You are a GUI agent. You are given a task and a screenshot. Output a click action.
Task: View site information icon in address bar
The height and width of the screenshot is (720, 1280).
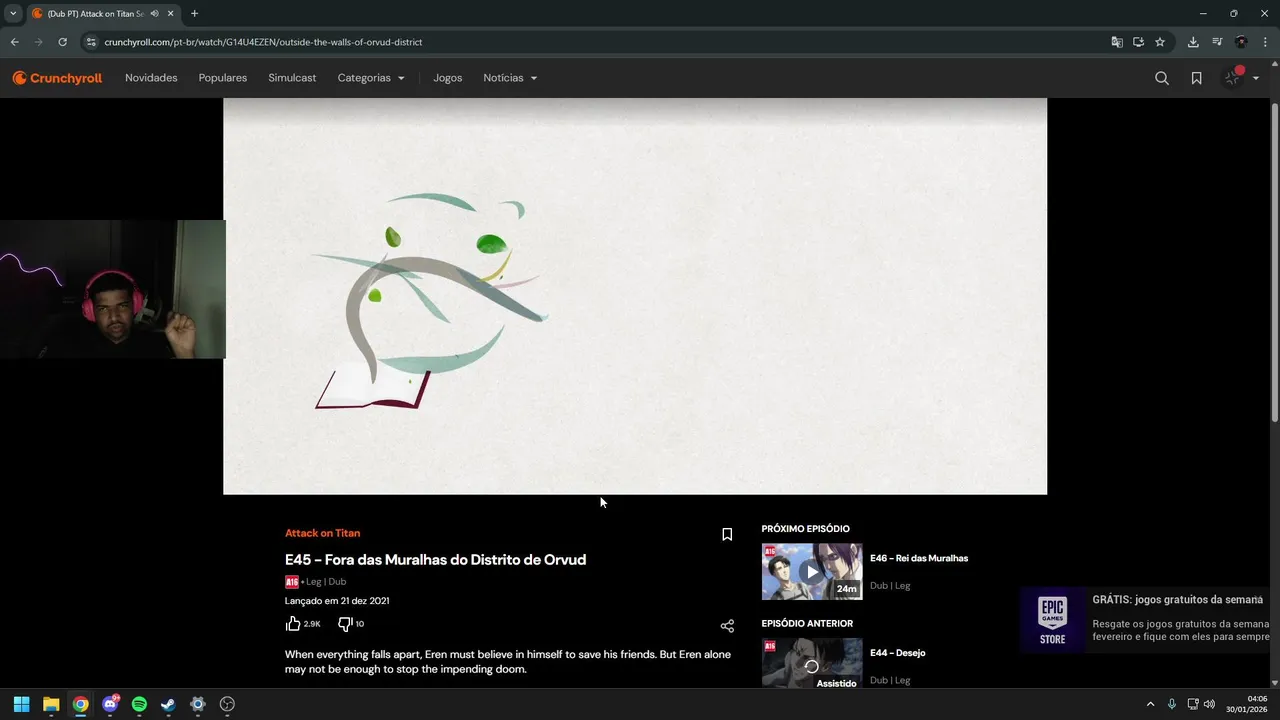(91, 42)
